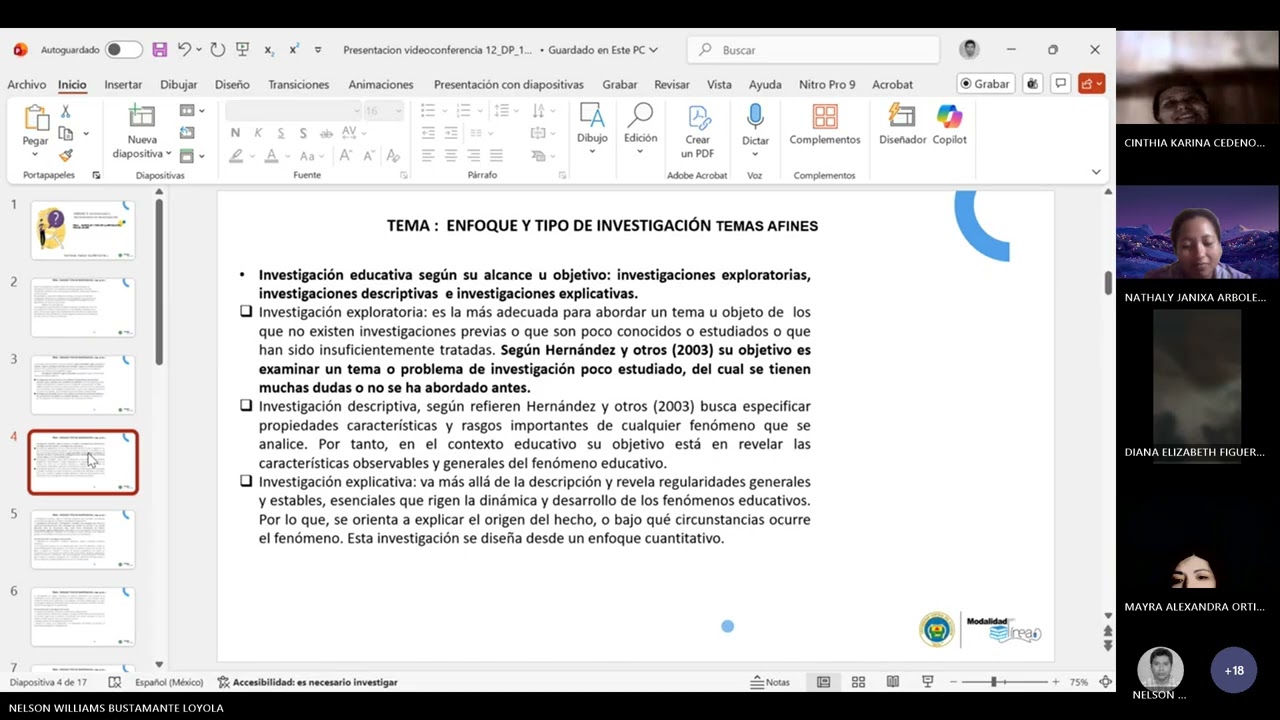Apply the font color A swatch
Viewport: 1280px width, 720px height.
click(271, 156)
